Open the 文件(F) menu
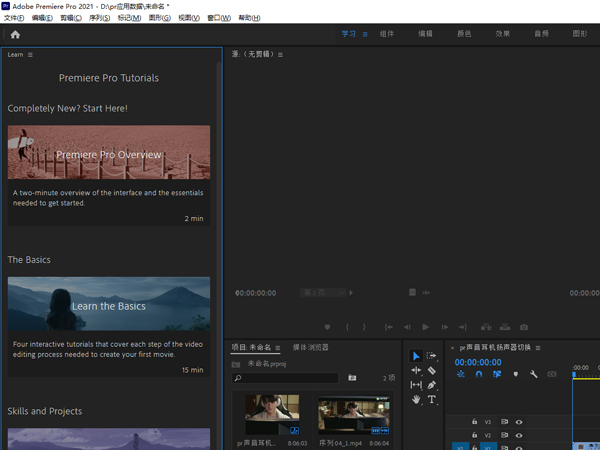 click(14, 18)
